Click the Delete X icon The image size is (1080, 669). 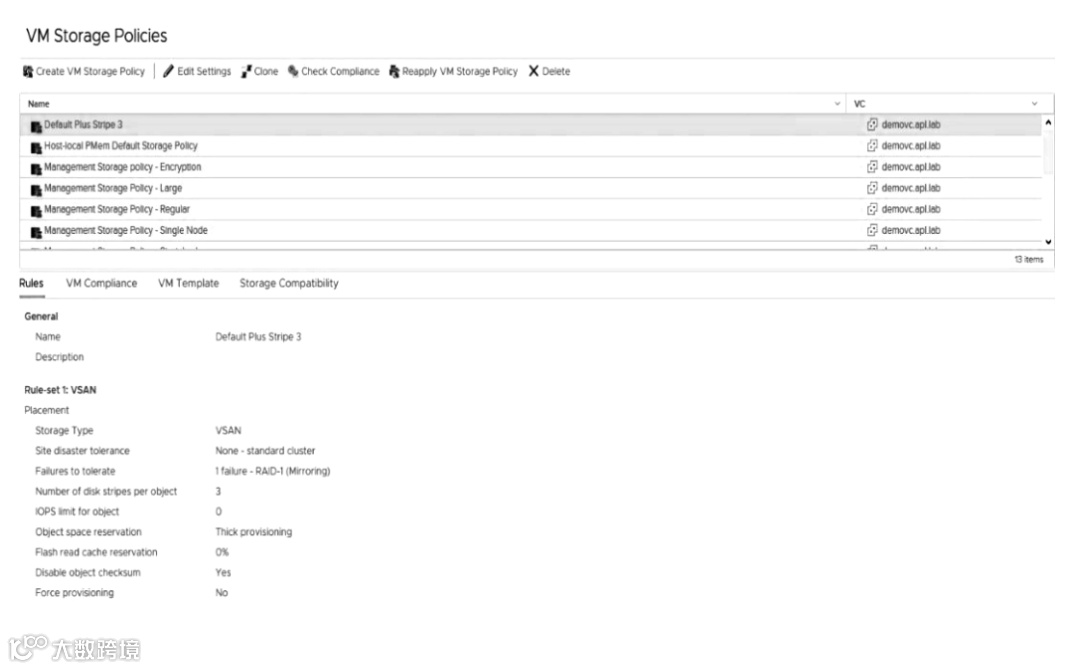point(533,71)
